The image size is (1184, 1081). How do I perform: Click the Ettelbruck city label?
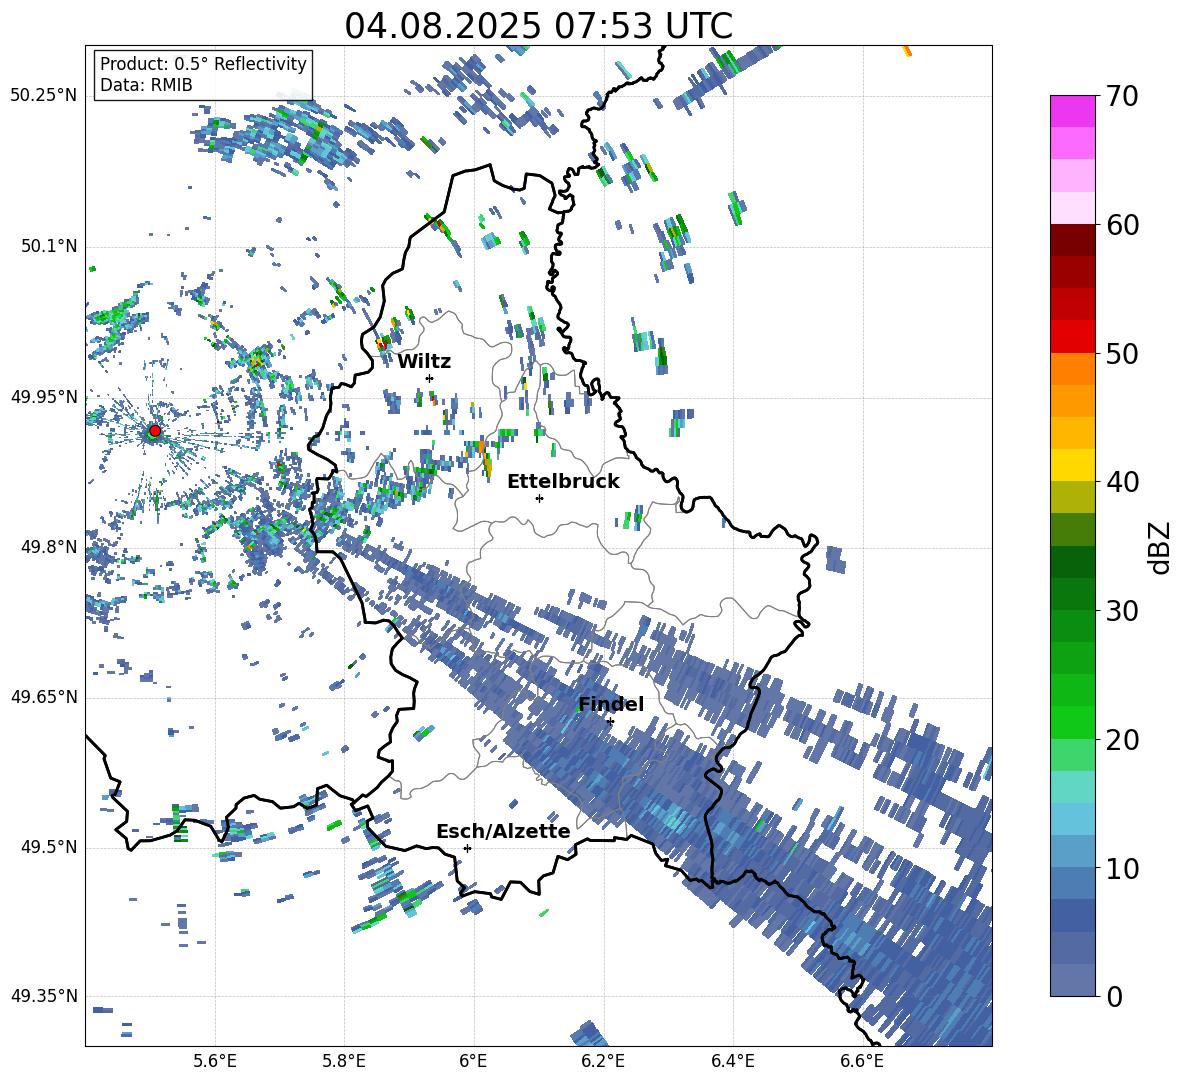563,482
